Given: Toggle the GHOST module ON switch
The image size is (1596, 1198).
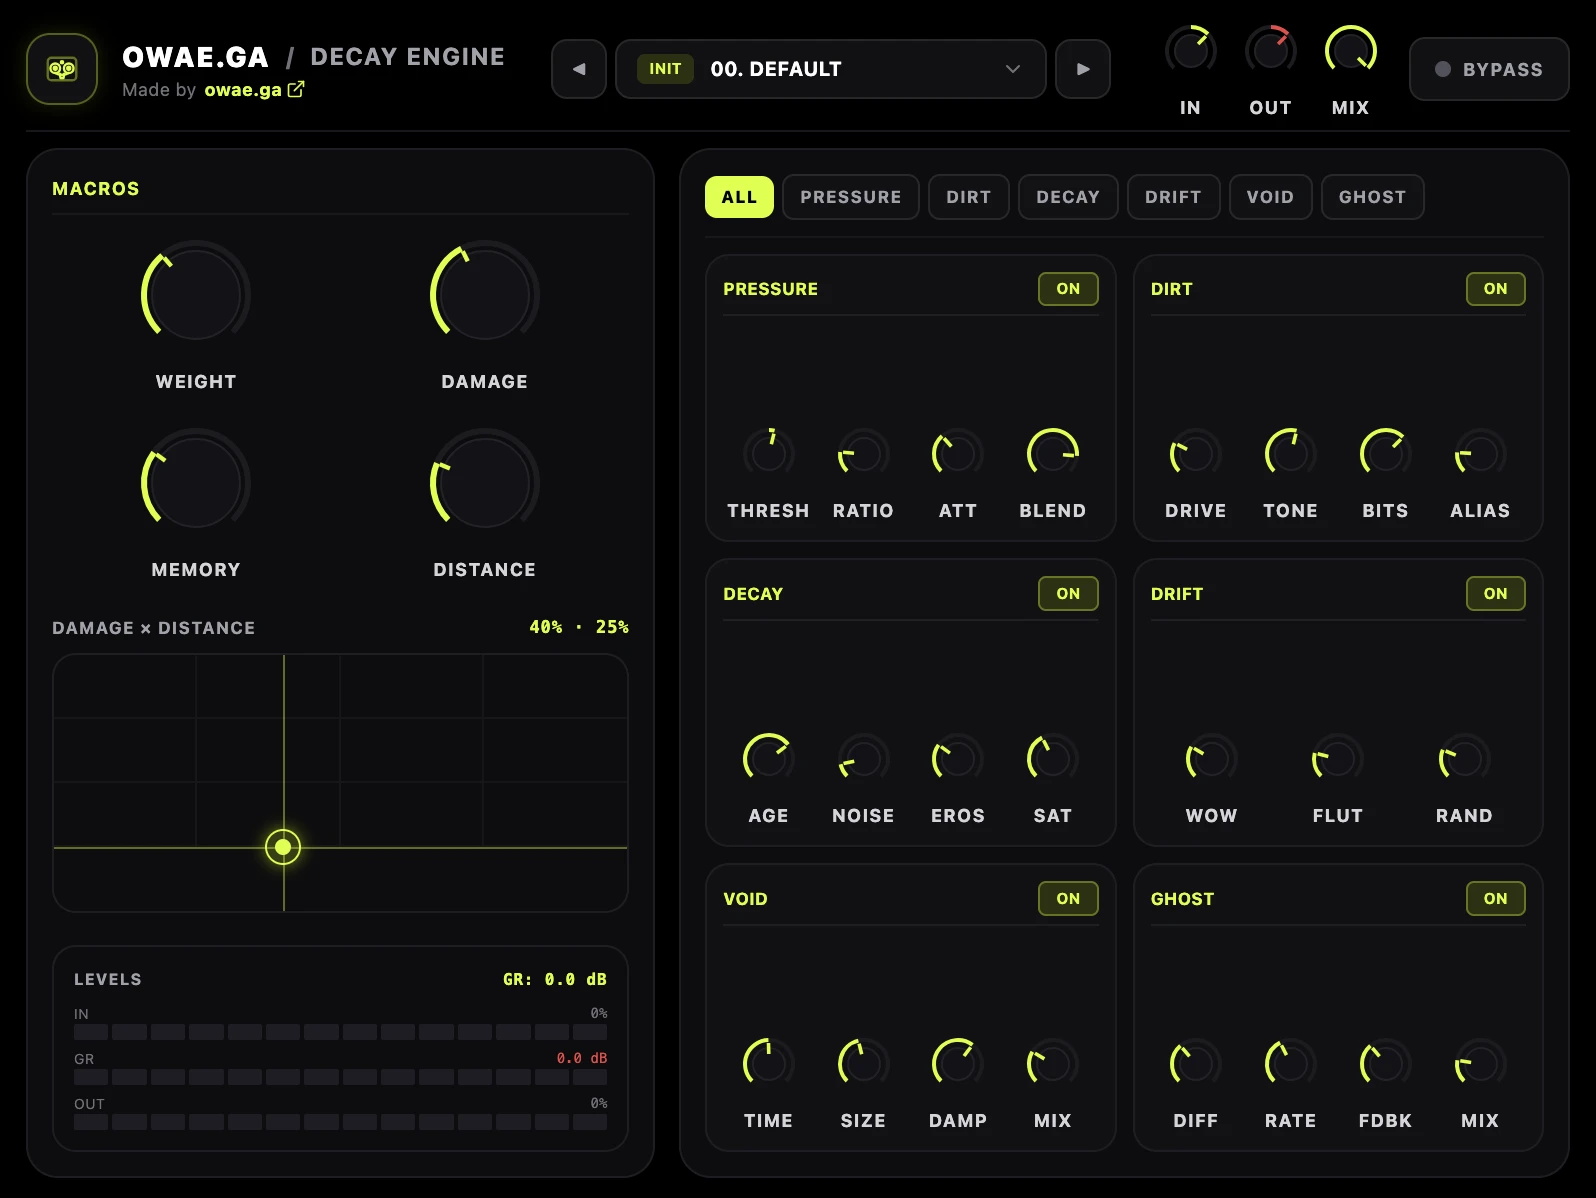Looking at the screenshot, I should click(x=1495, y=899).
